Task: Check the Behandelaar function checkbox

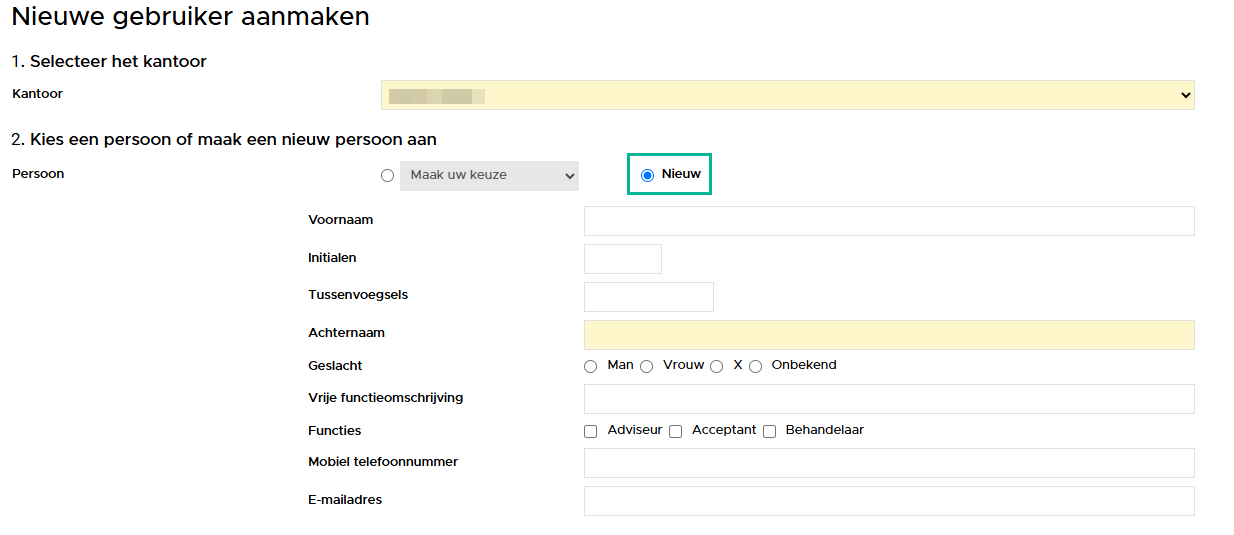Action: coord(769,432)
